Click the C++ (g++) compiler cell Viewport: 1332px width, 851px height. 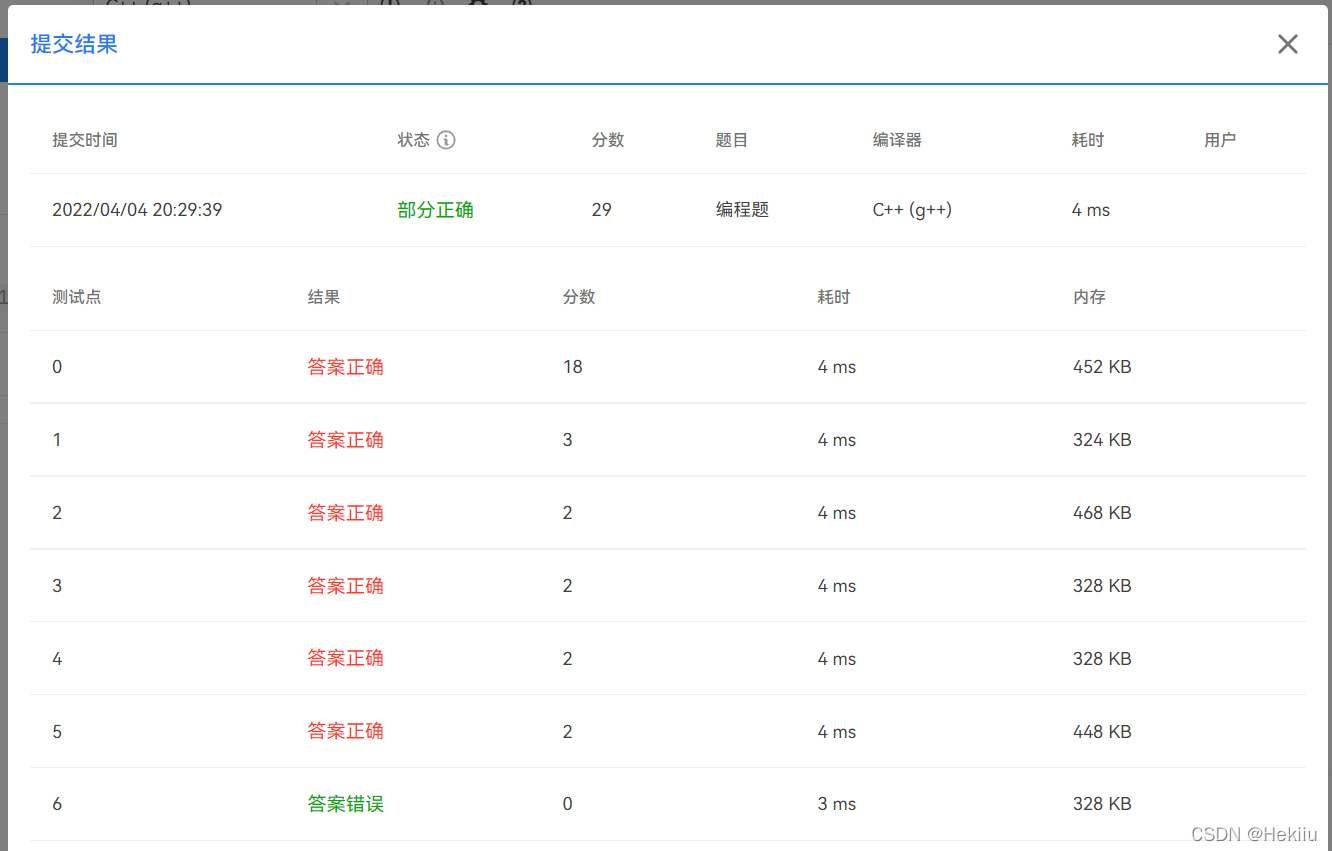pyautogui.click(x=912, y=210)
